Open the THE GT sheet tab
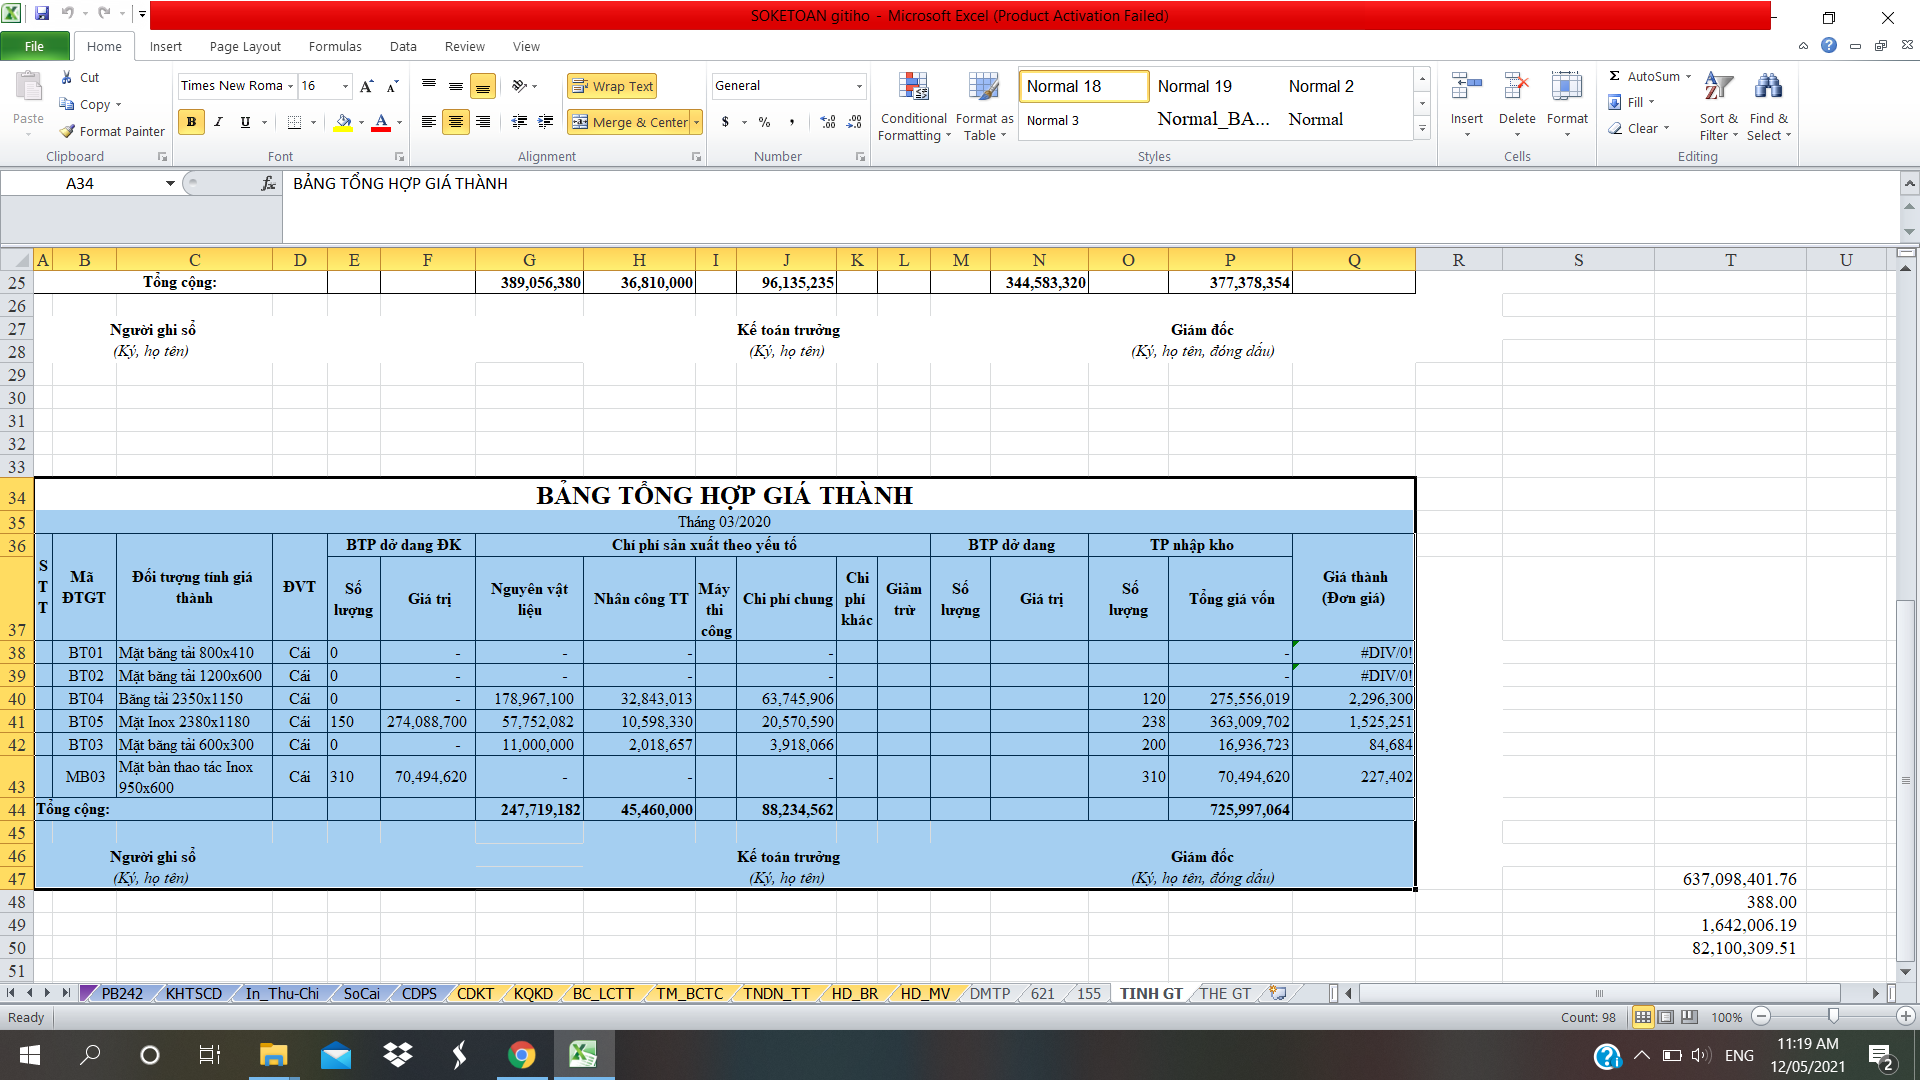 1225,993
